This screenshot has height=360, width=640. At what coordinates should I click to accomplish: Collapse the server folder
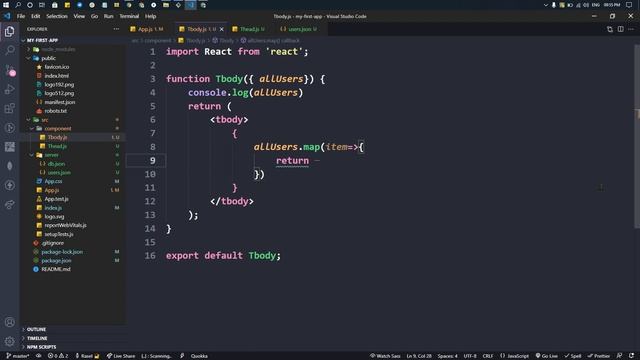click(51, 155)
